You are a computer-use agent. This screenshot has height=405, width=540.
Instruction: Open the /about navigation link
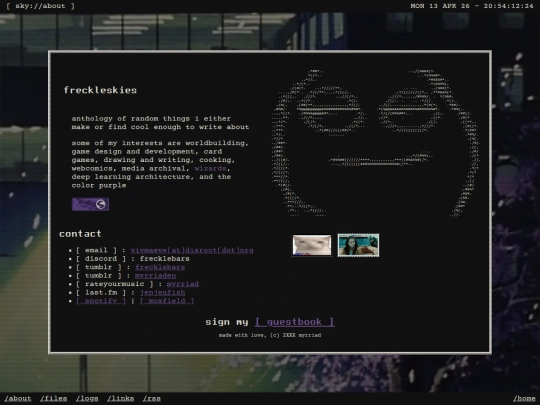tap(18, 398)
